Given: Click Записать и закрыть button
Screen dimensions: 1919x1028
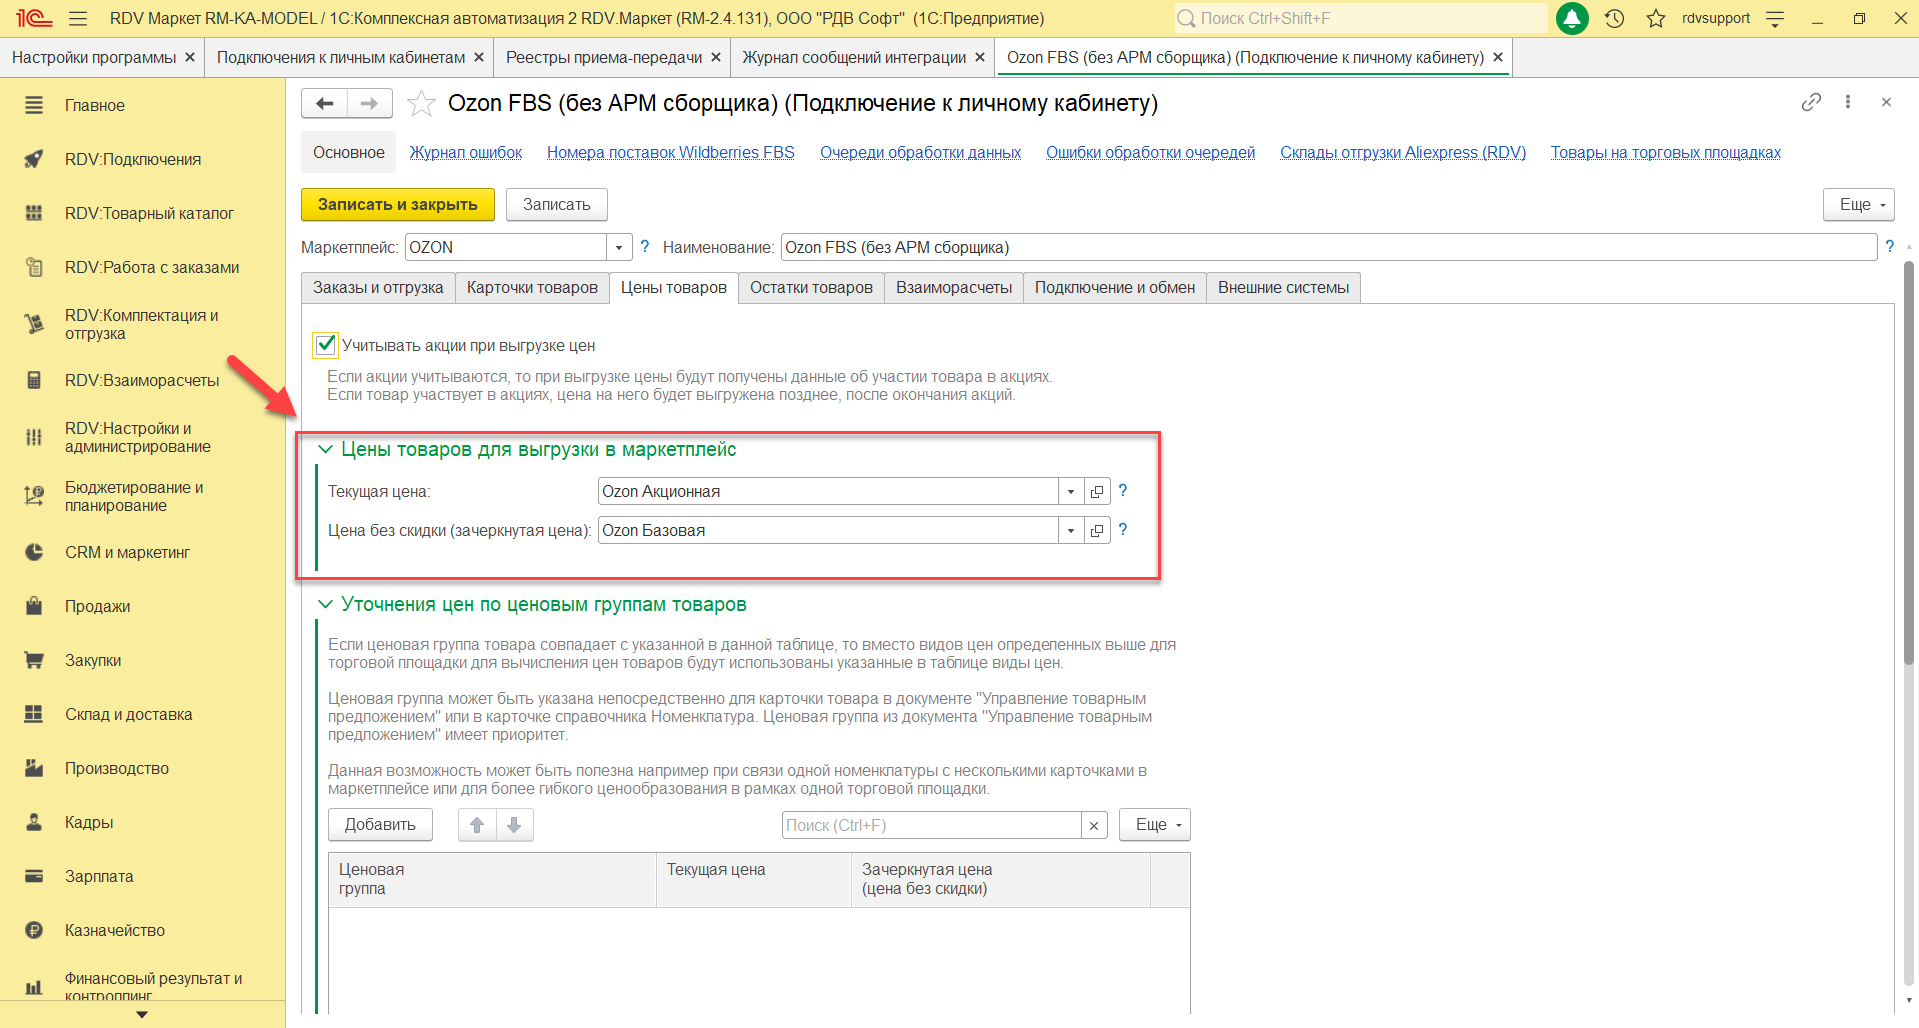Looking at the screenshot, I should pyautogui.click(x=398, y=204).
